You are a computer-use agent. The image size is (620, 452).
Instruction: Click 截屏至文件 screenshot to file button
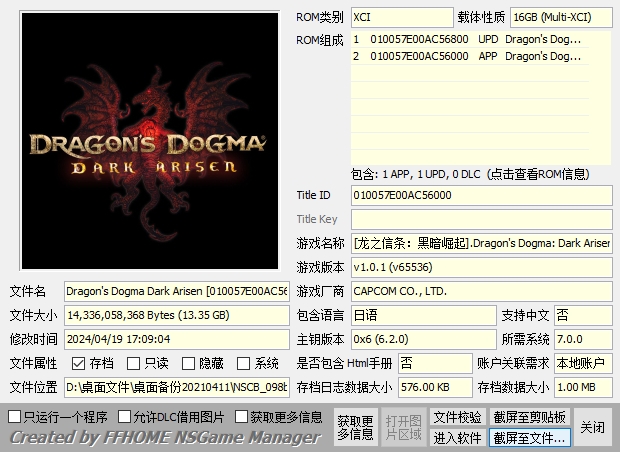coord(530,437)
